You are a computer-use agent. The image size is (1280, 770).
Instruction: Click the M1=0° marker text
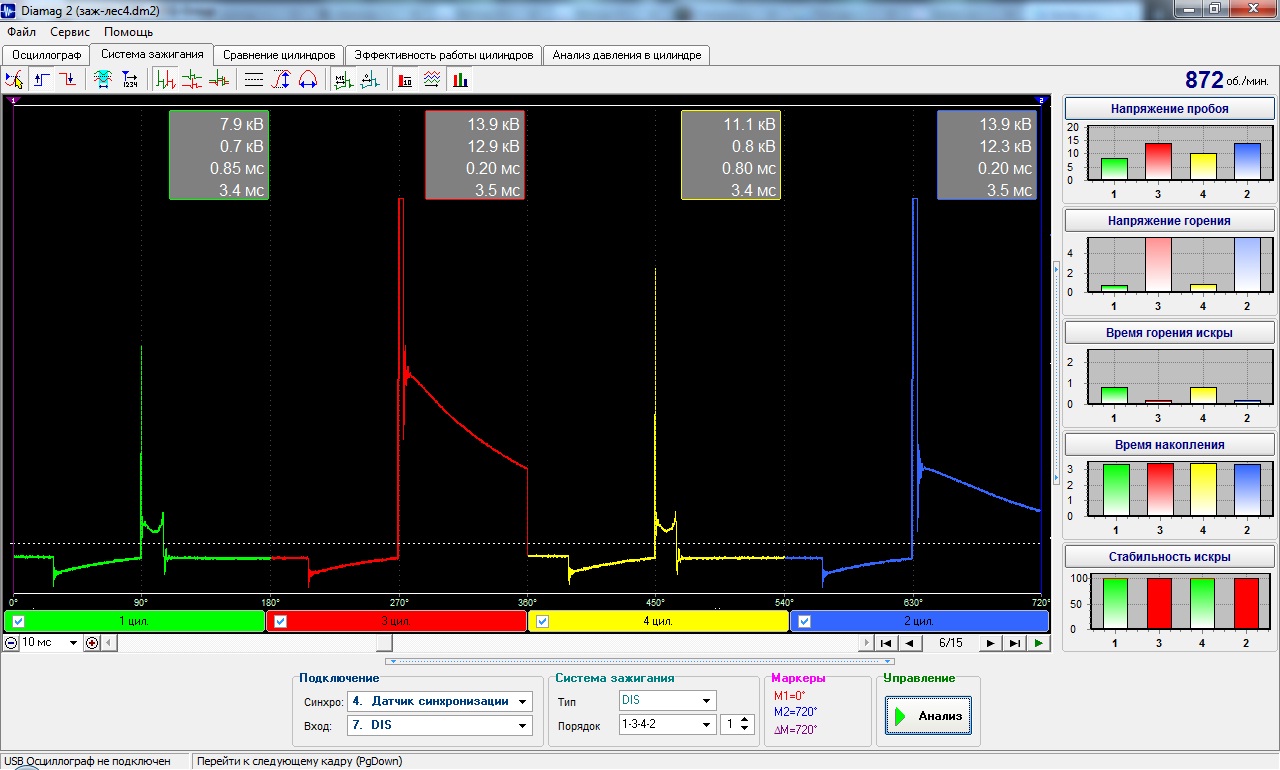[x=789, y=696]
